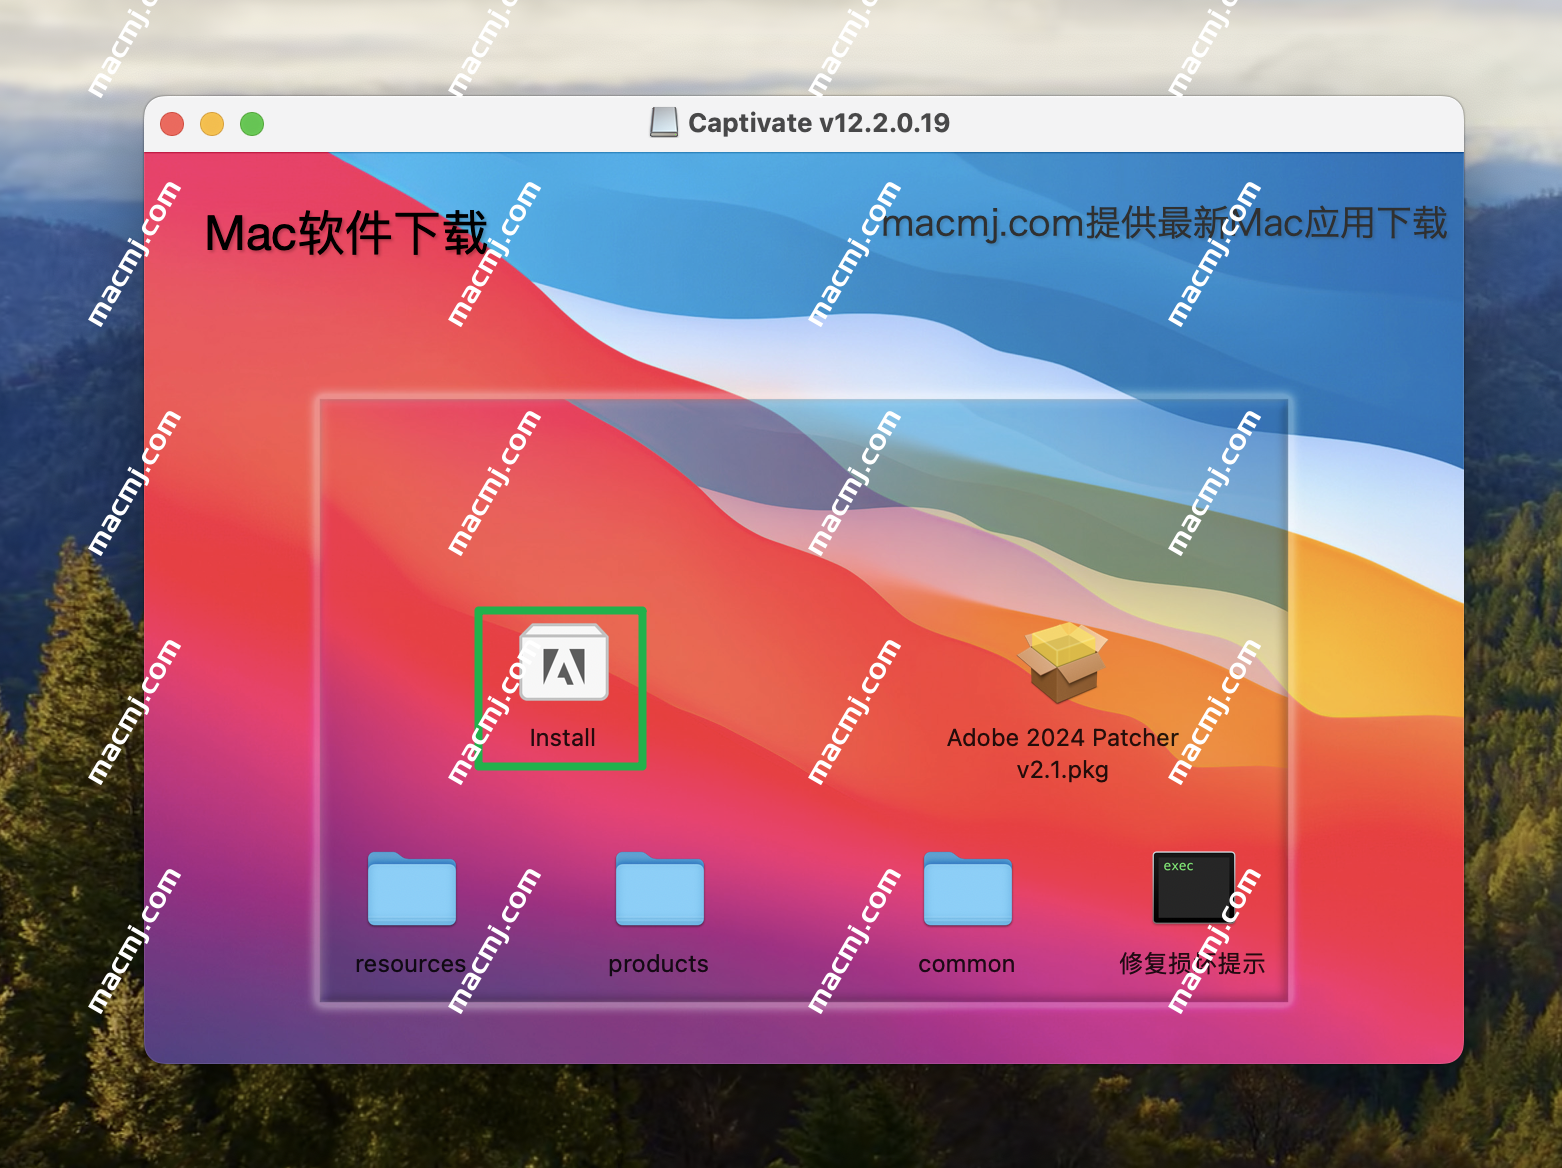Open the common folder icon

point(968,888)
